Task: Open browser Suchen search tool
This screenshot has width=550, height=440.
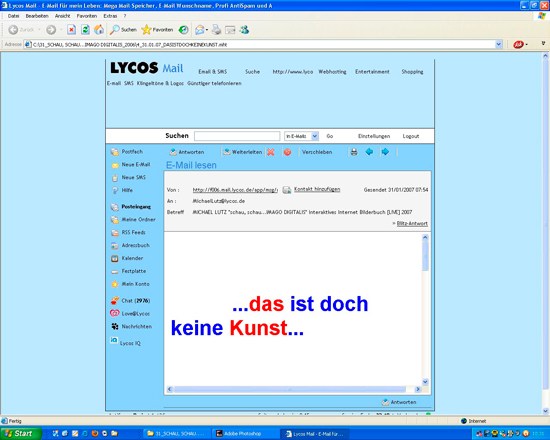Action: pos(123,30)
